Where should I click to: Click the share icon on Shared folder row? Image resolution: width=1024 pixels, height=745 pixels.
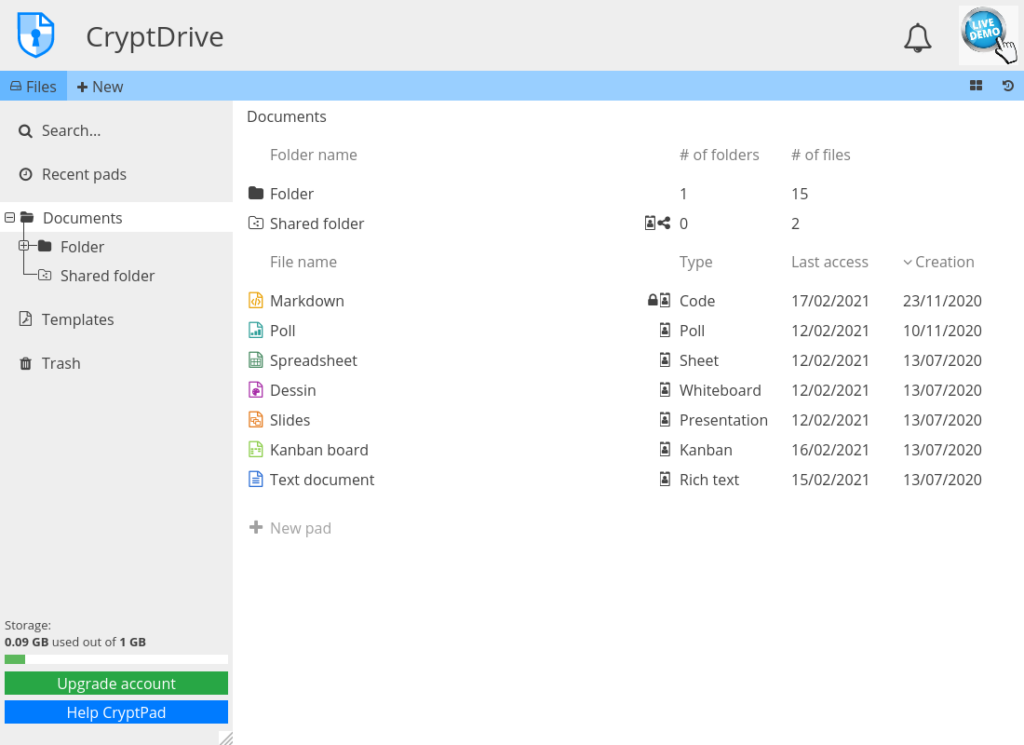click(x=664, y=223)
